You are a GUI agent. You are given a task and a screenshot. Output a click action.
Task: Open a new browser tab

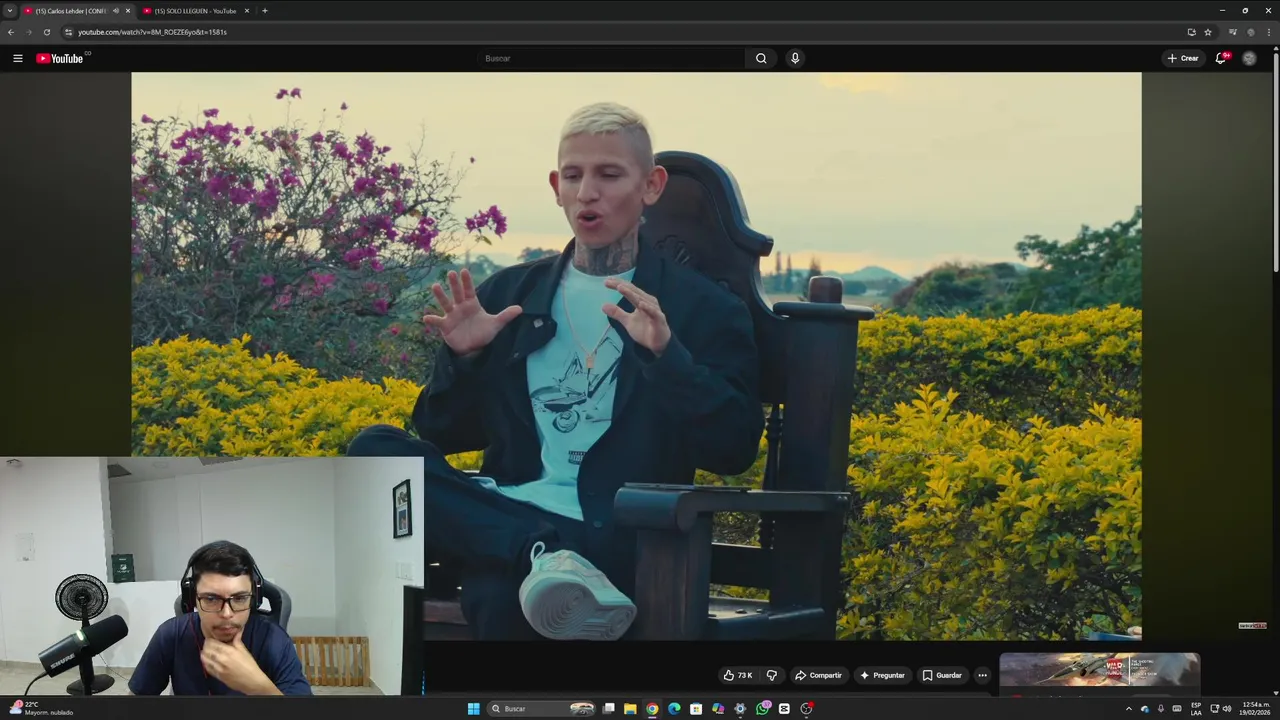265,11
